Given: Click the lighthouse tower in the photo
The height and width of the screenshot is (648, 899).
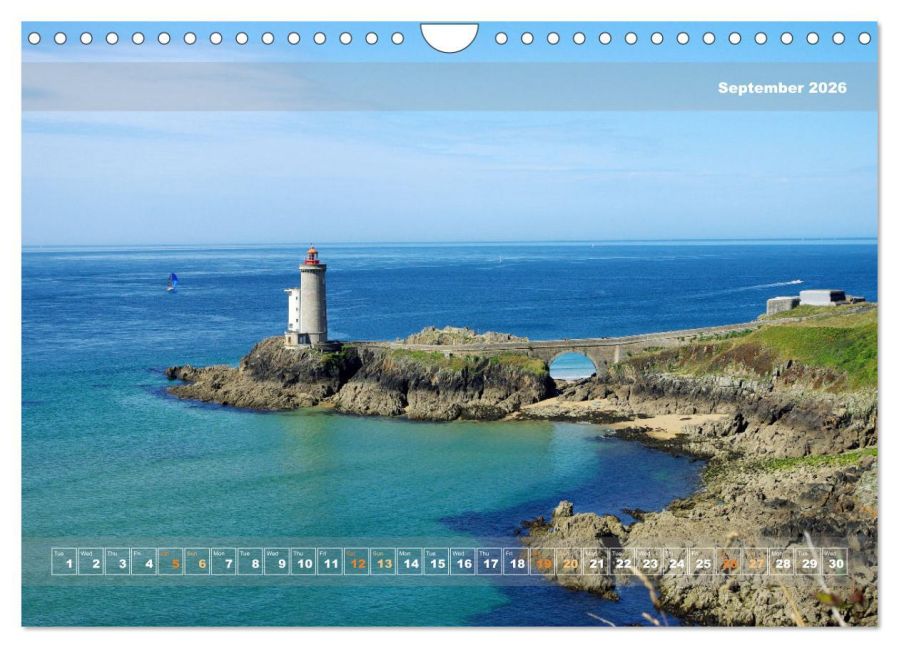Looking at the screenshot, I should (312, 298).
